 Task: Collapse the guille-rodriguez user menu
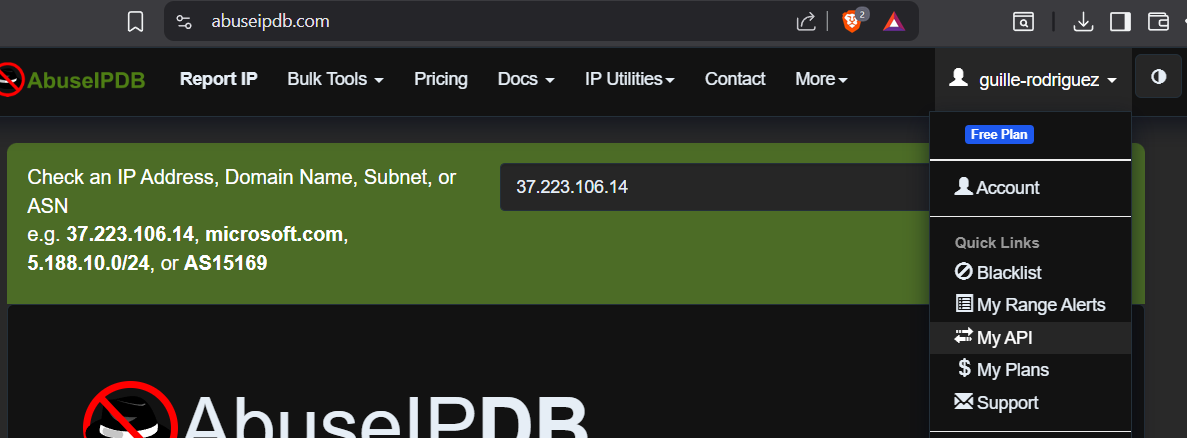click(x=1033, y=79)
